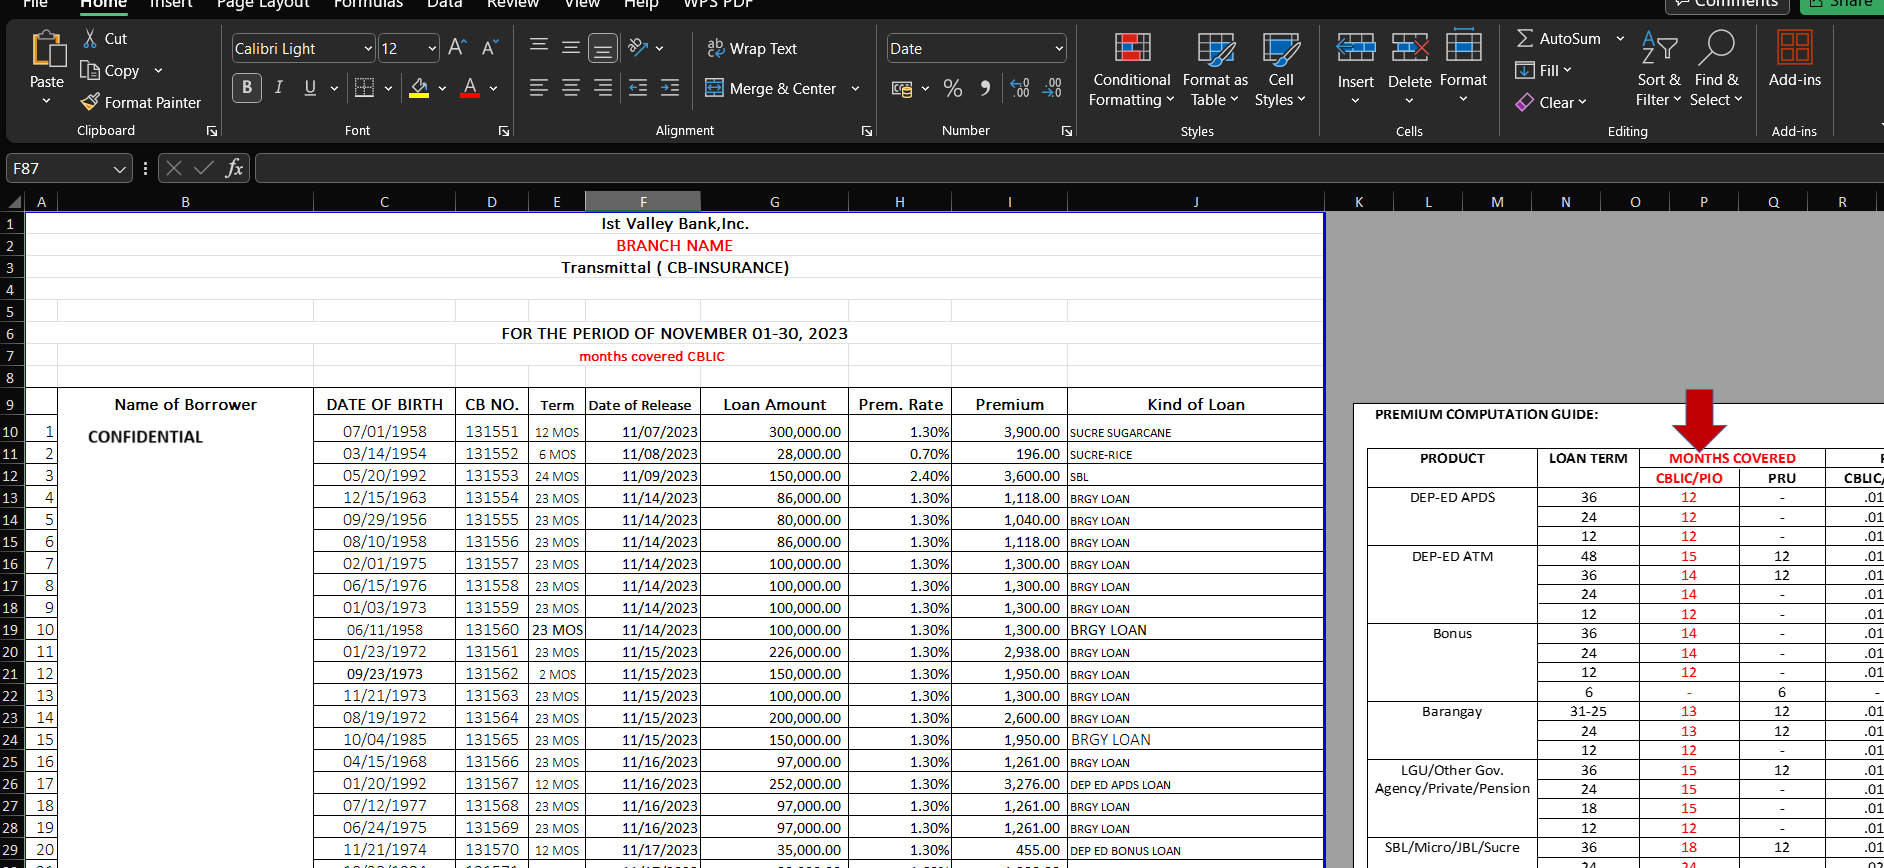Toggle Italic formatting
The width and height of the screenshot is (1884, 868).
(279, 88)
